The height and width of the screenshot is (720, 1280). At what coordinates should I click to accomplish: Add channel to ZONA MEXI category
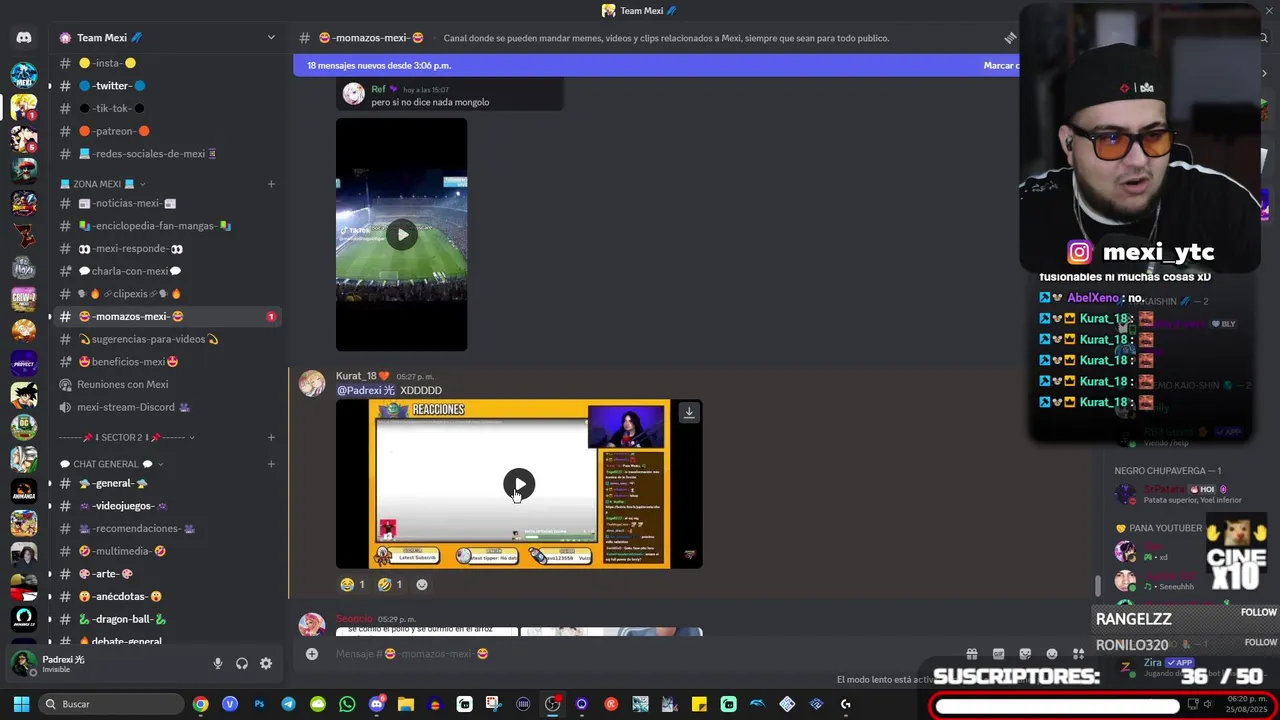271,184
